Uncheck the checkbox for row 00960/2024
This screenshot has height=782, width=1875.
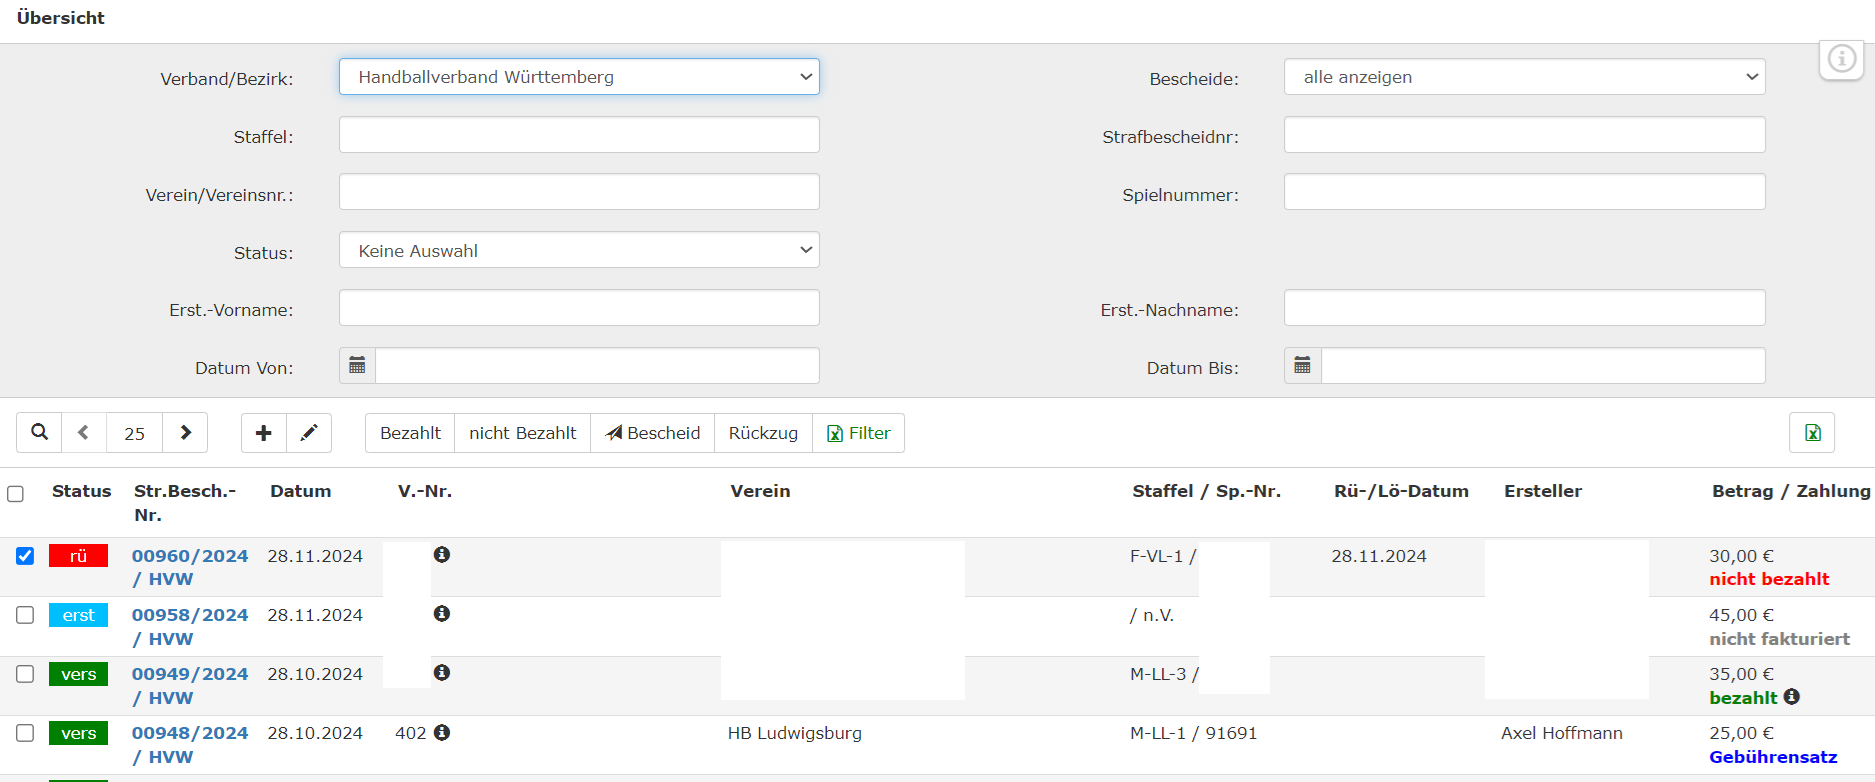25,556
